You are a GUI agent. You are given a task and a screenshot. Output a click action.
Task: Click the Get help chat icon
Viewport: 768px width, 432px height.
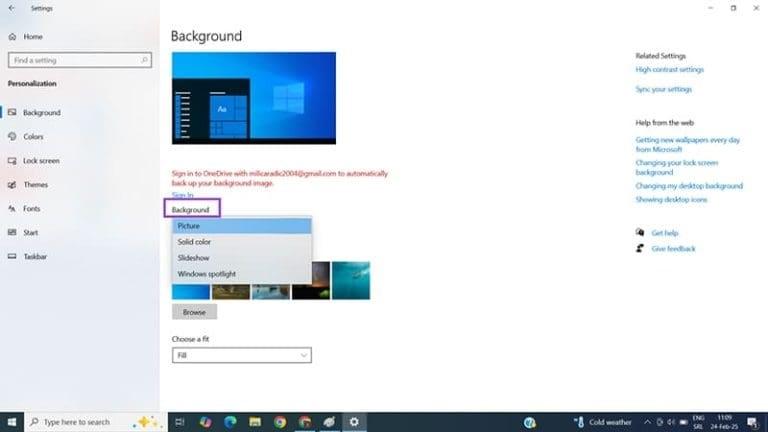point(640,232)
